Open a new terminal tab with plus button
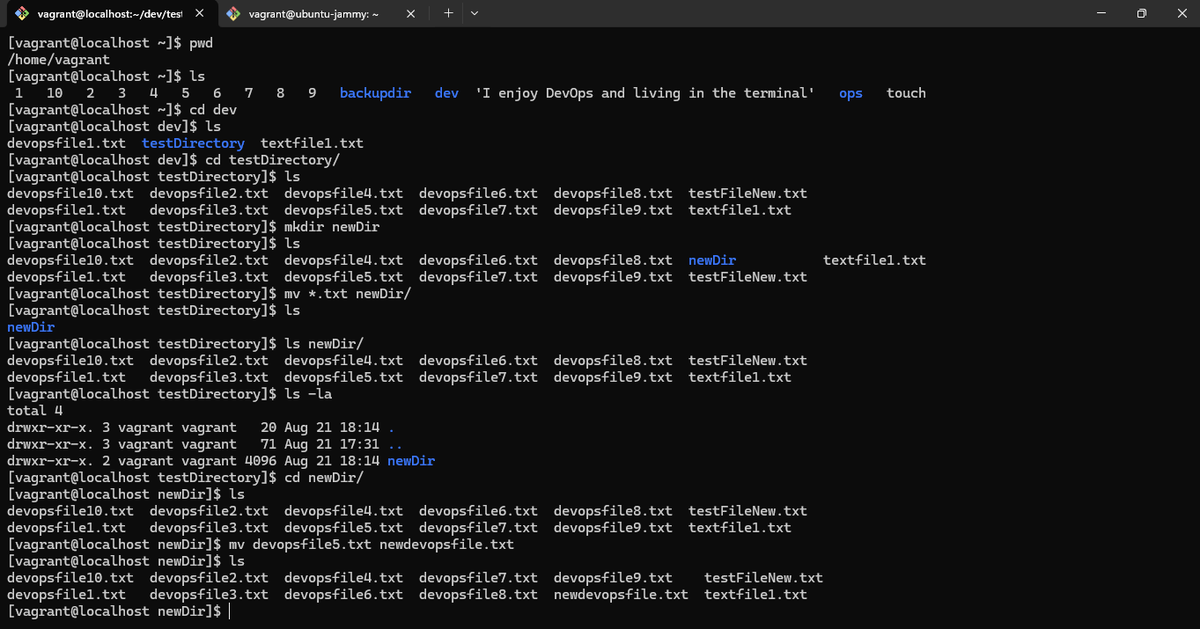 tap(448, 13)
